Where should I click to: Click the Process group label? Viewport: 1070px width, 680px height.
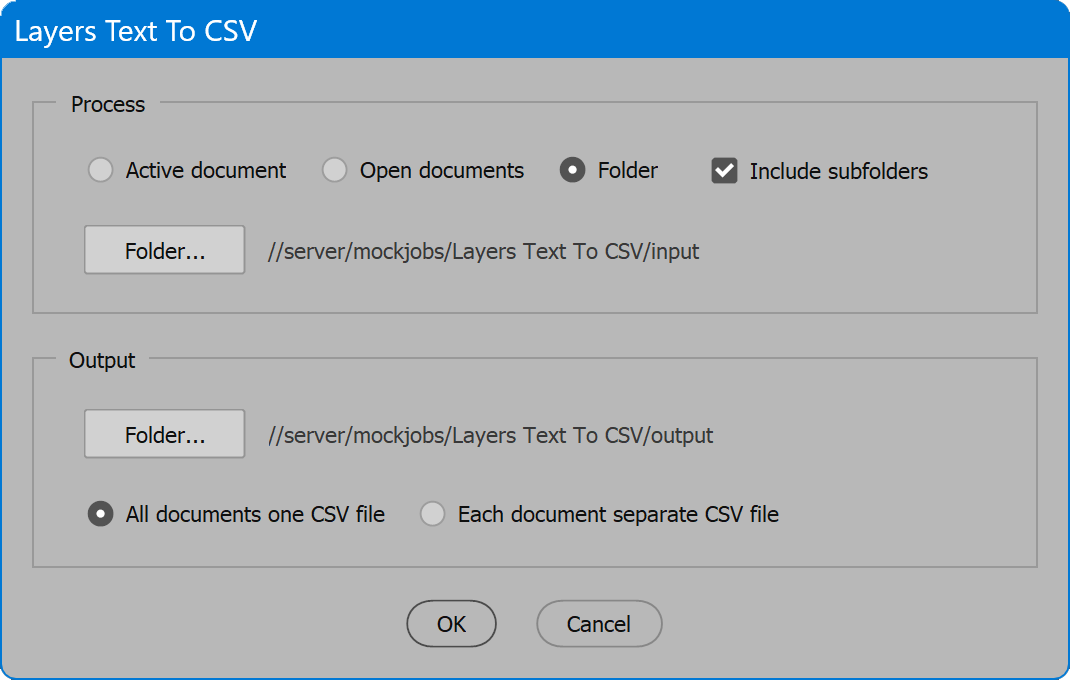[108, 104]
